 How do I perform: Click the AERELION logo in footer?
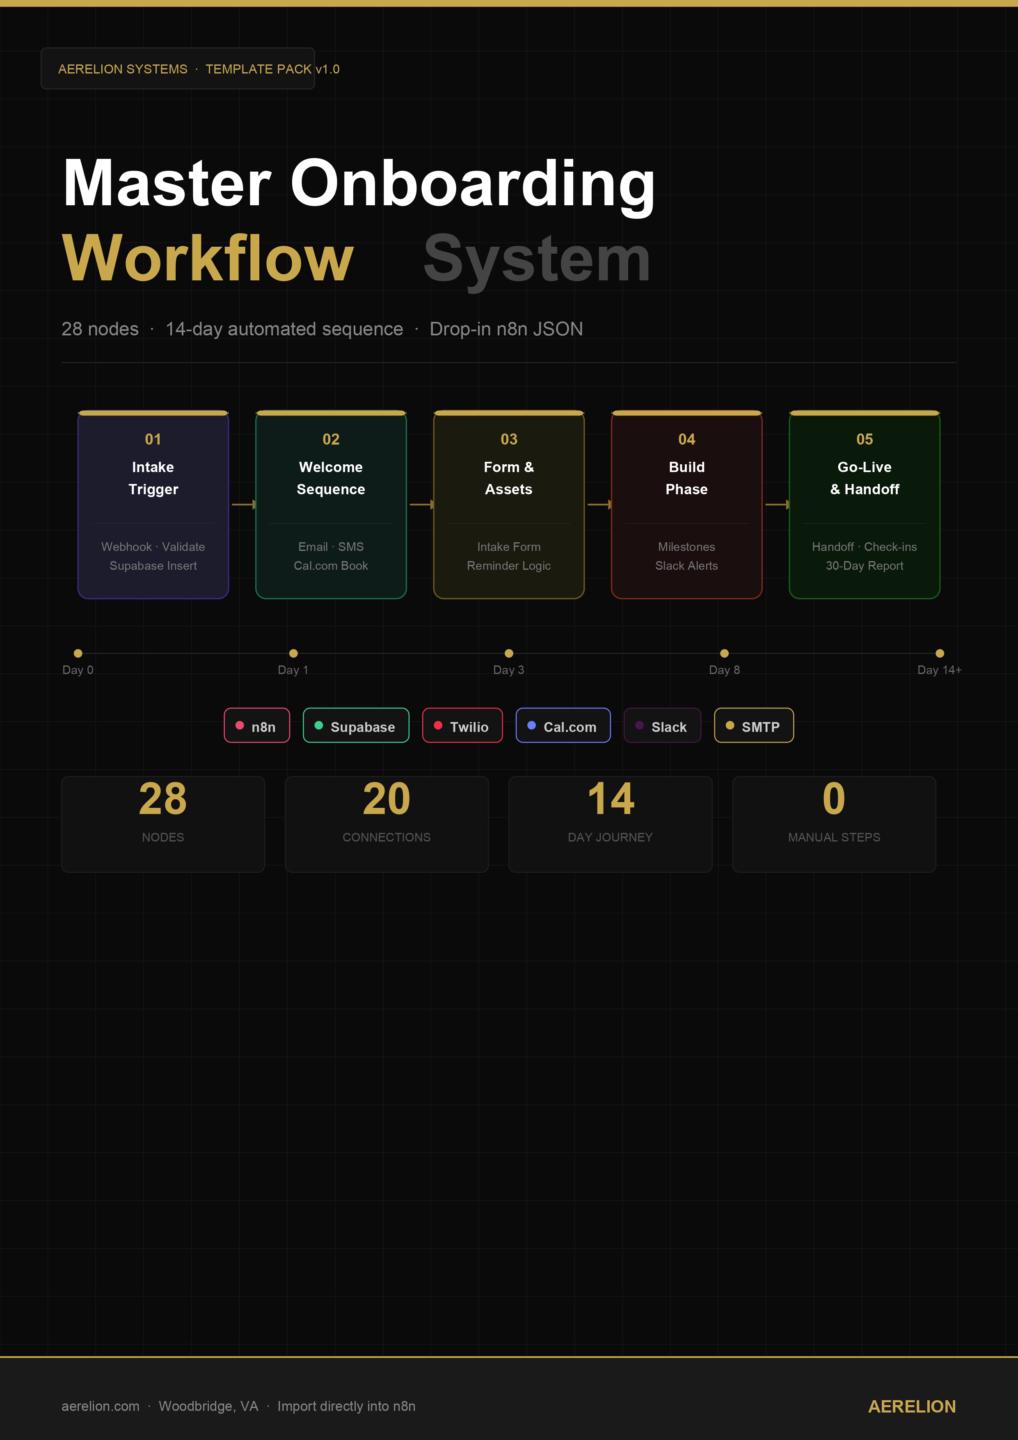912,1406
